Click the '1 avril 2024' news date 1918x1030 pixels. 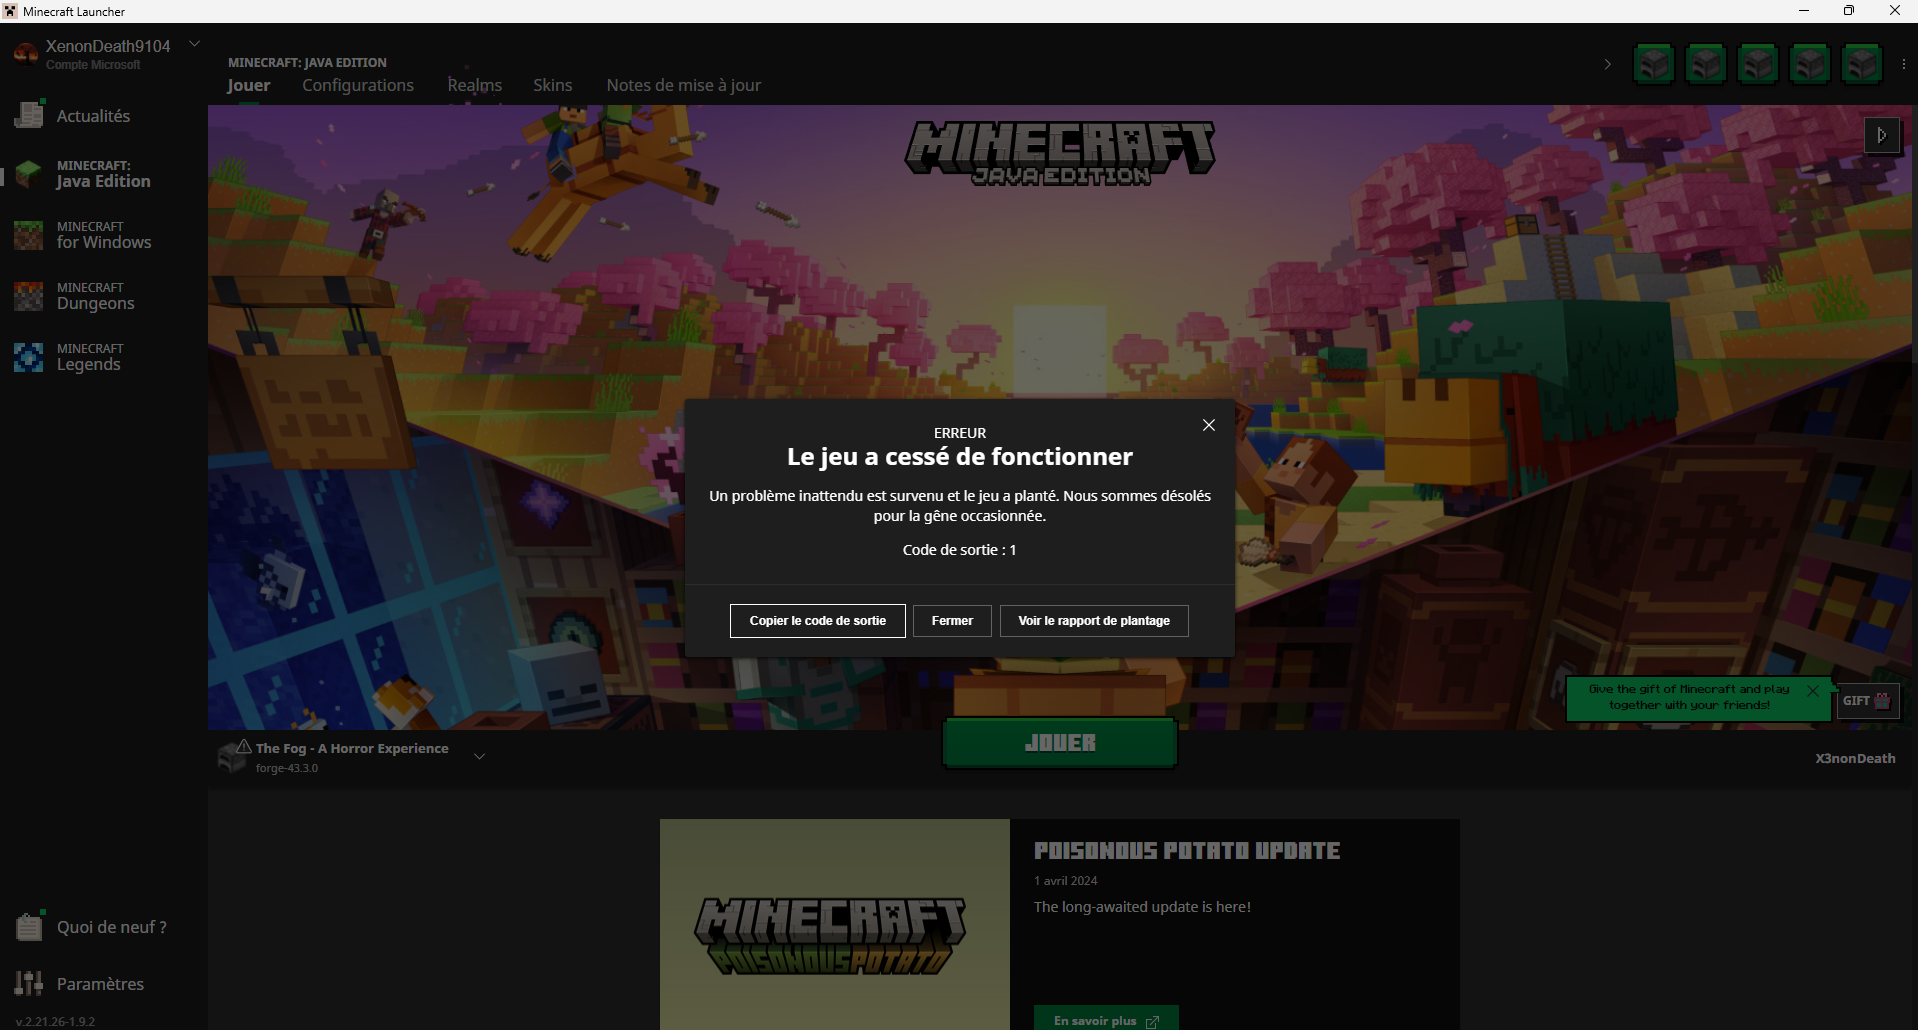(x=1066, y=881)
